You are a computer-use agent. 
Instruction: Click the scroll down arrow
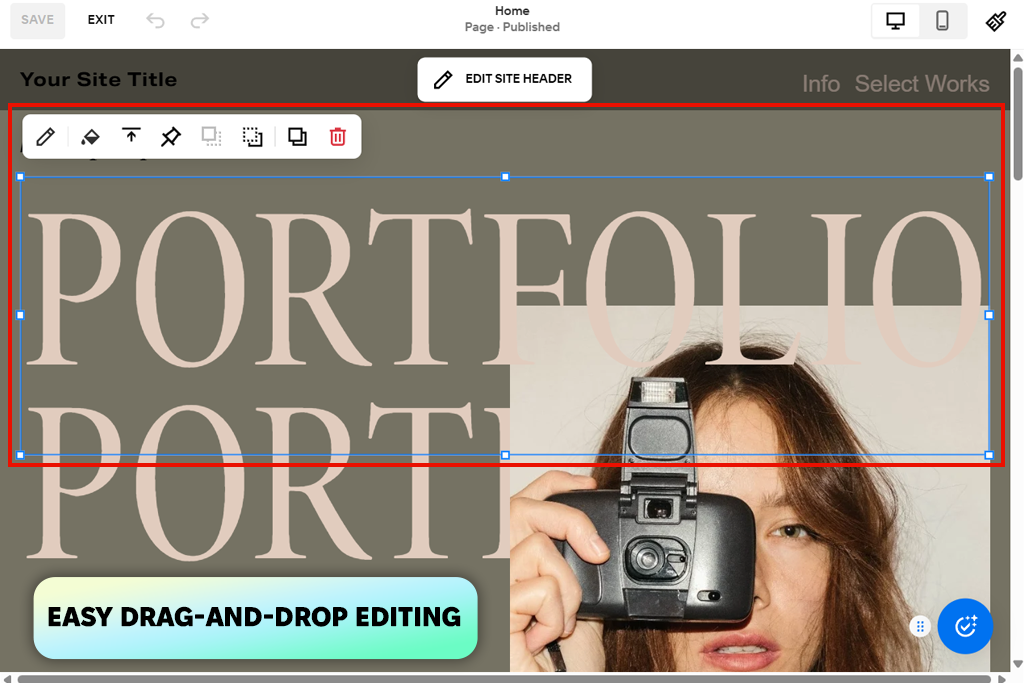1017,664
